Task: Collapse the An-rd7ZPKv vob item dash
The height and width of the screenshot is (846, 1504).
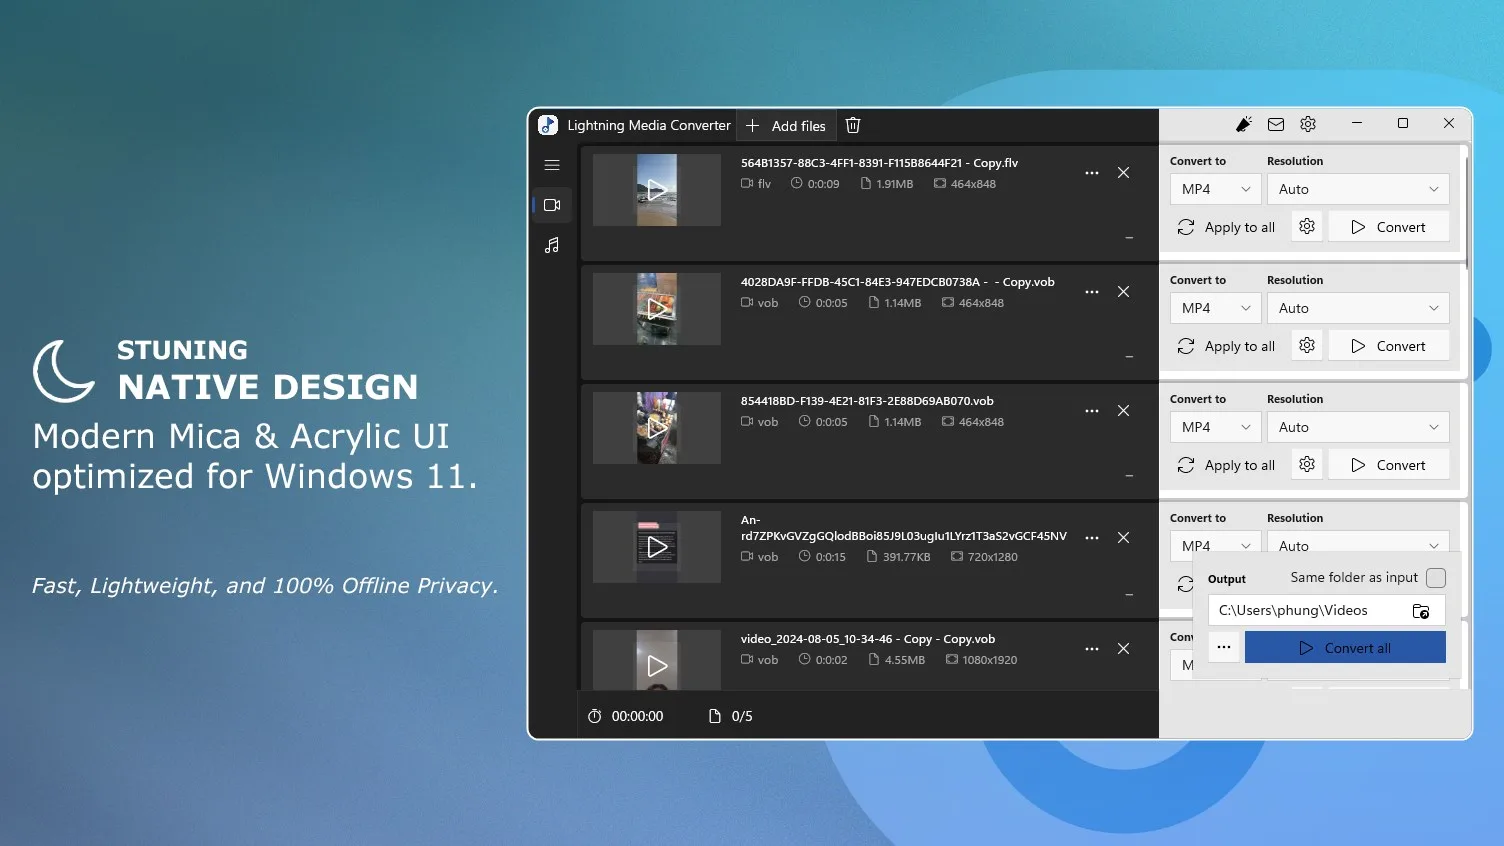Action: (1129, 595)
